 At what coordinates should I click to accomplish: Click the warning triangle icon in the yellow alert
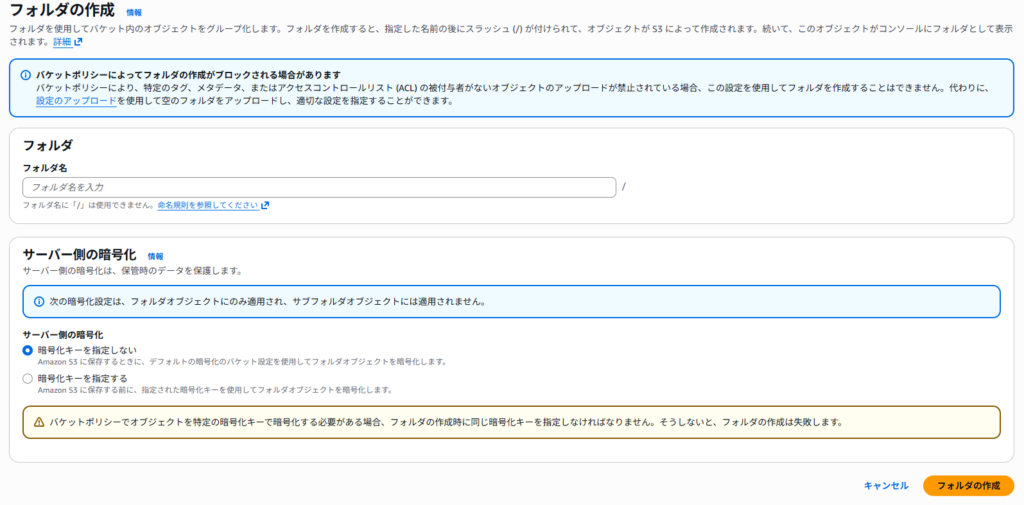point(38,422)
